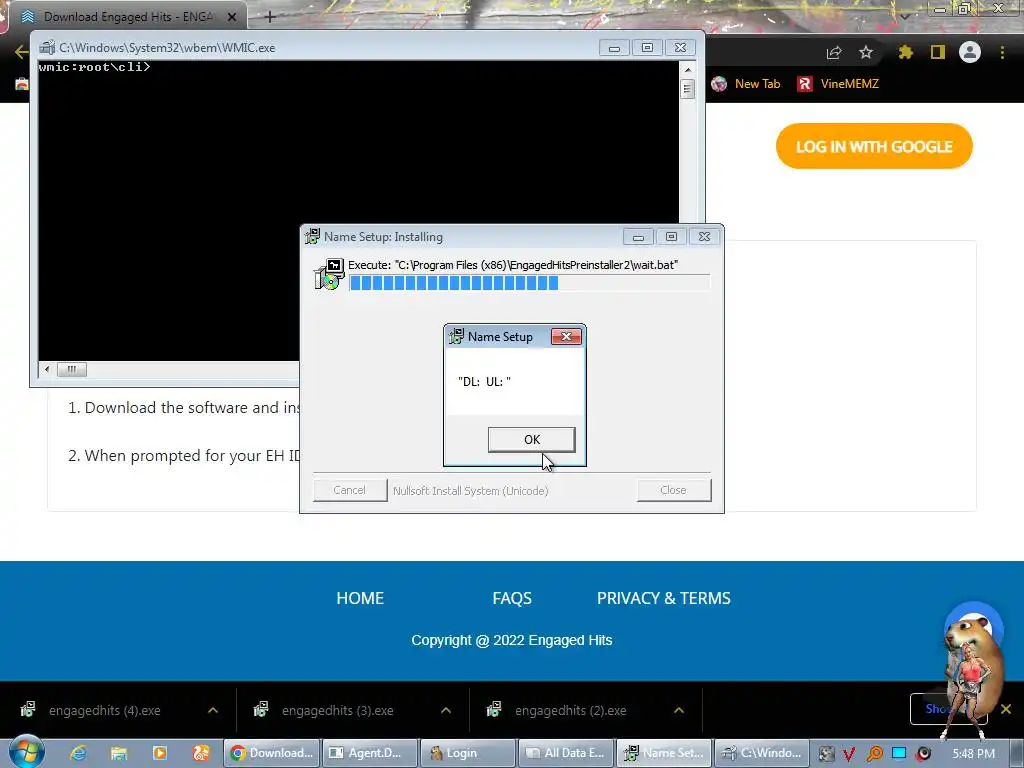The width and height of the screenshot is (1024, 768).
Task: Close the Chrome downloads bar
Action: coord(1006,709)
